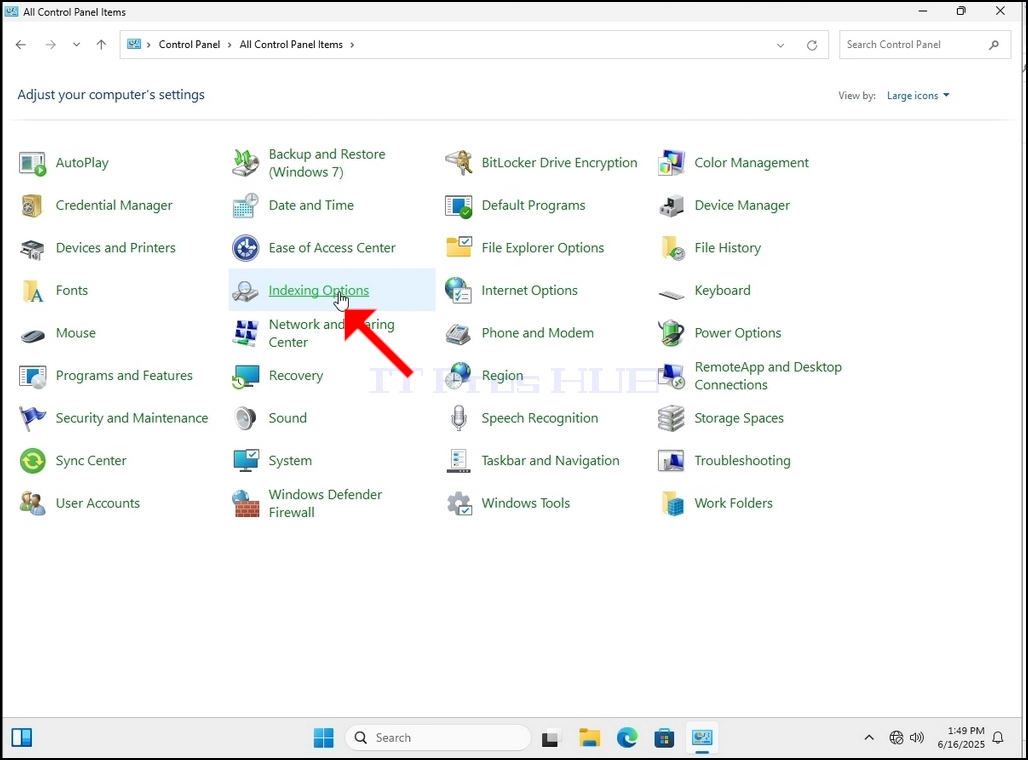Click the Date and Time calendar icon

point(245,206)
